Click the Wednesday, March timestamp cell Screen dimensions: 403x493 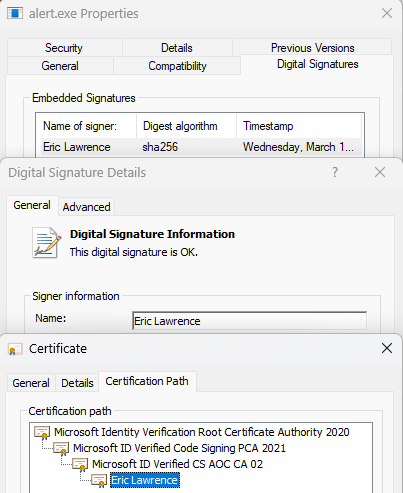click(298, 147)
